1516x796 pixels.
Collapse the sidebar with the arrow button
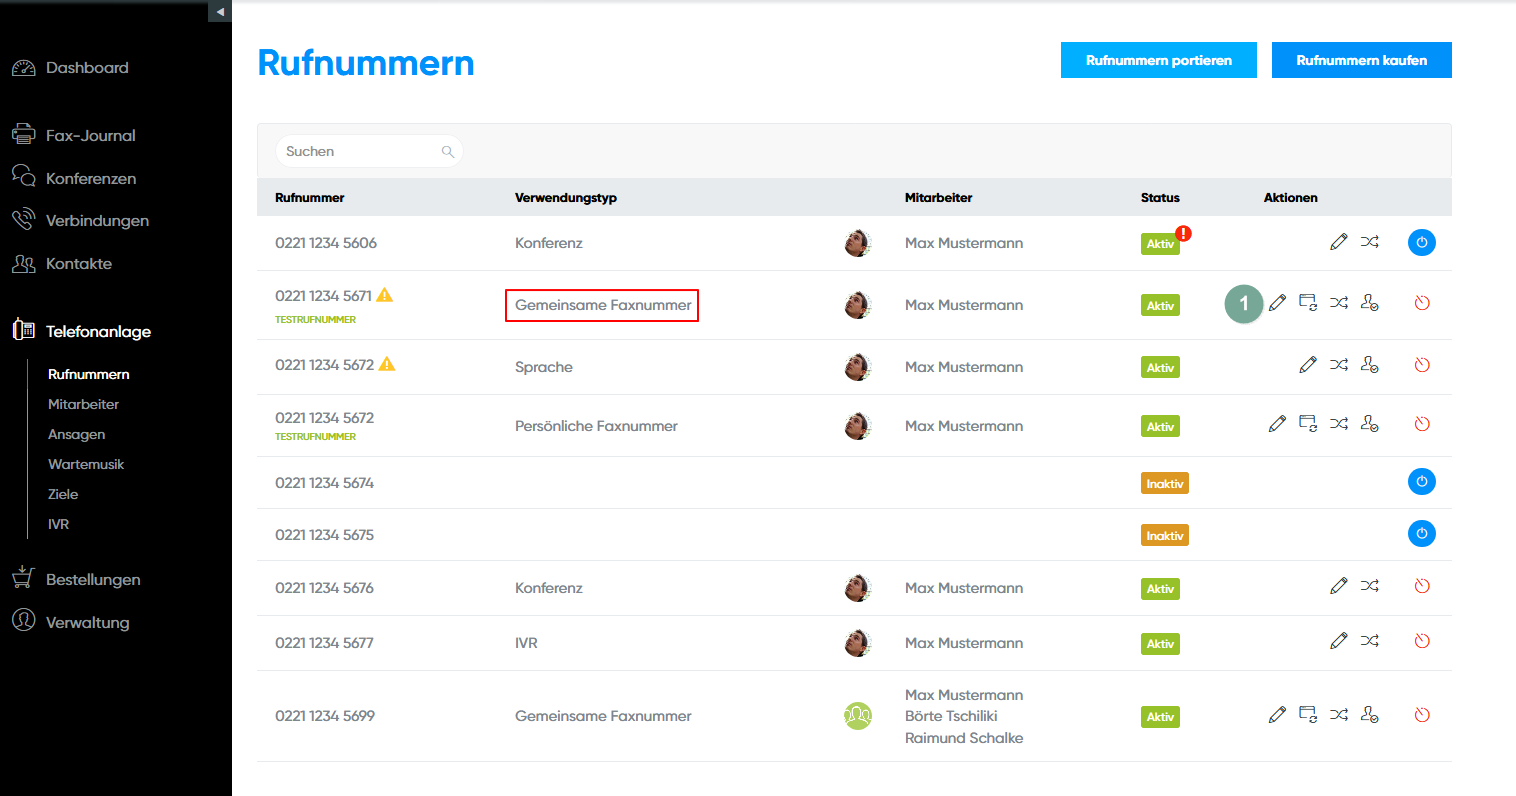point(220,11)
